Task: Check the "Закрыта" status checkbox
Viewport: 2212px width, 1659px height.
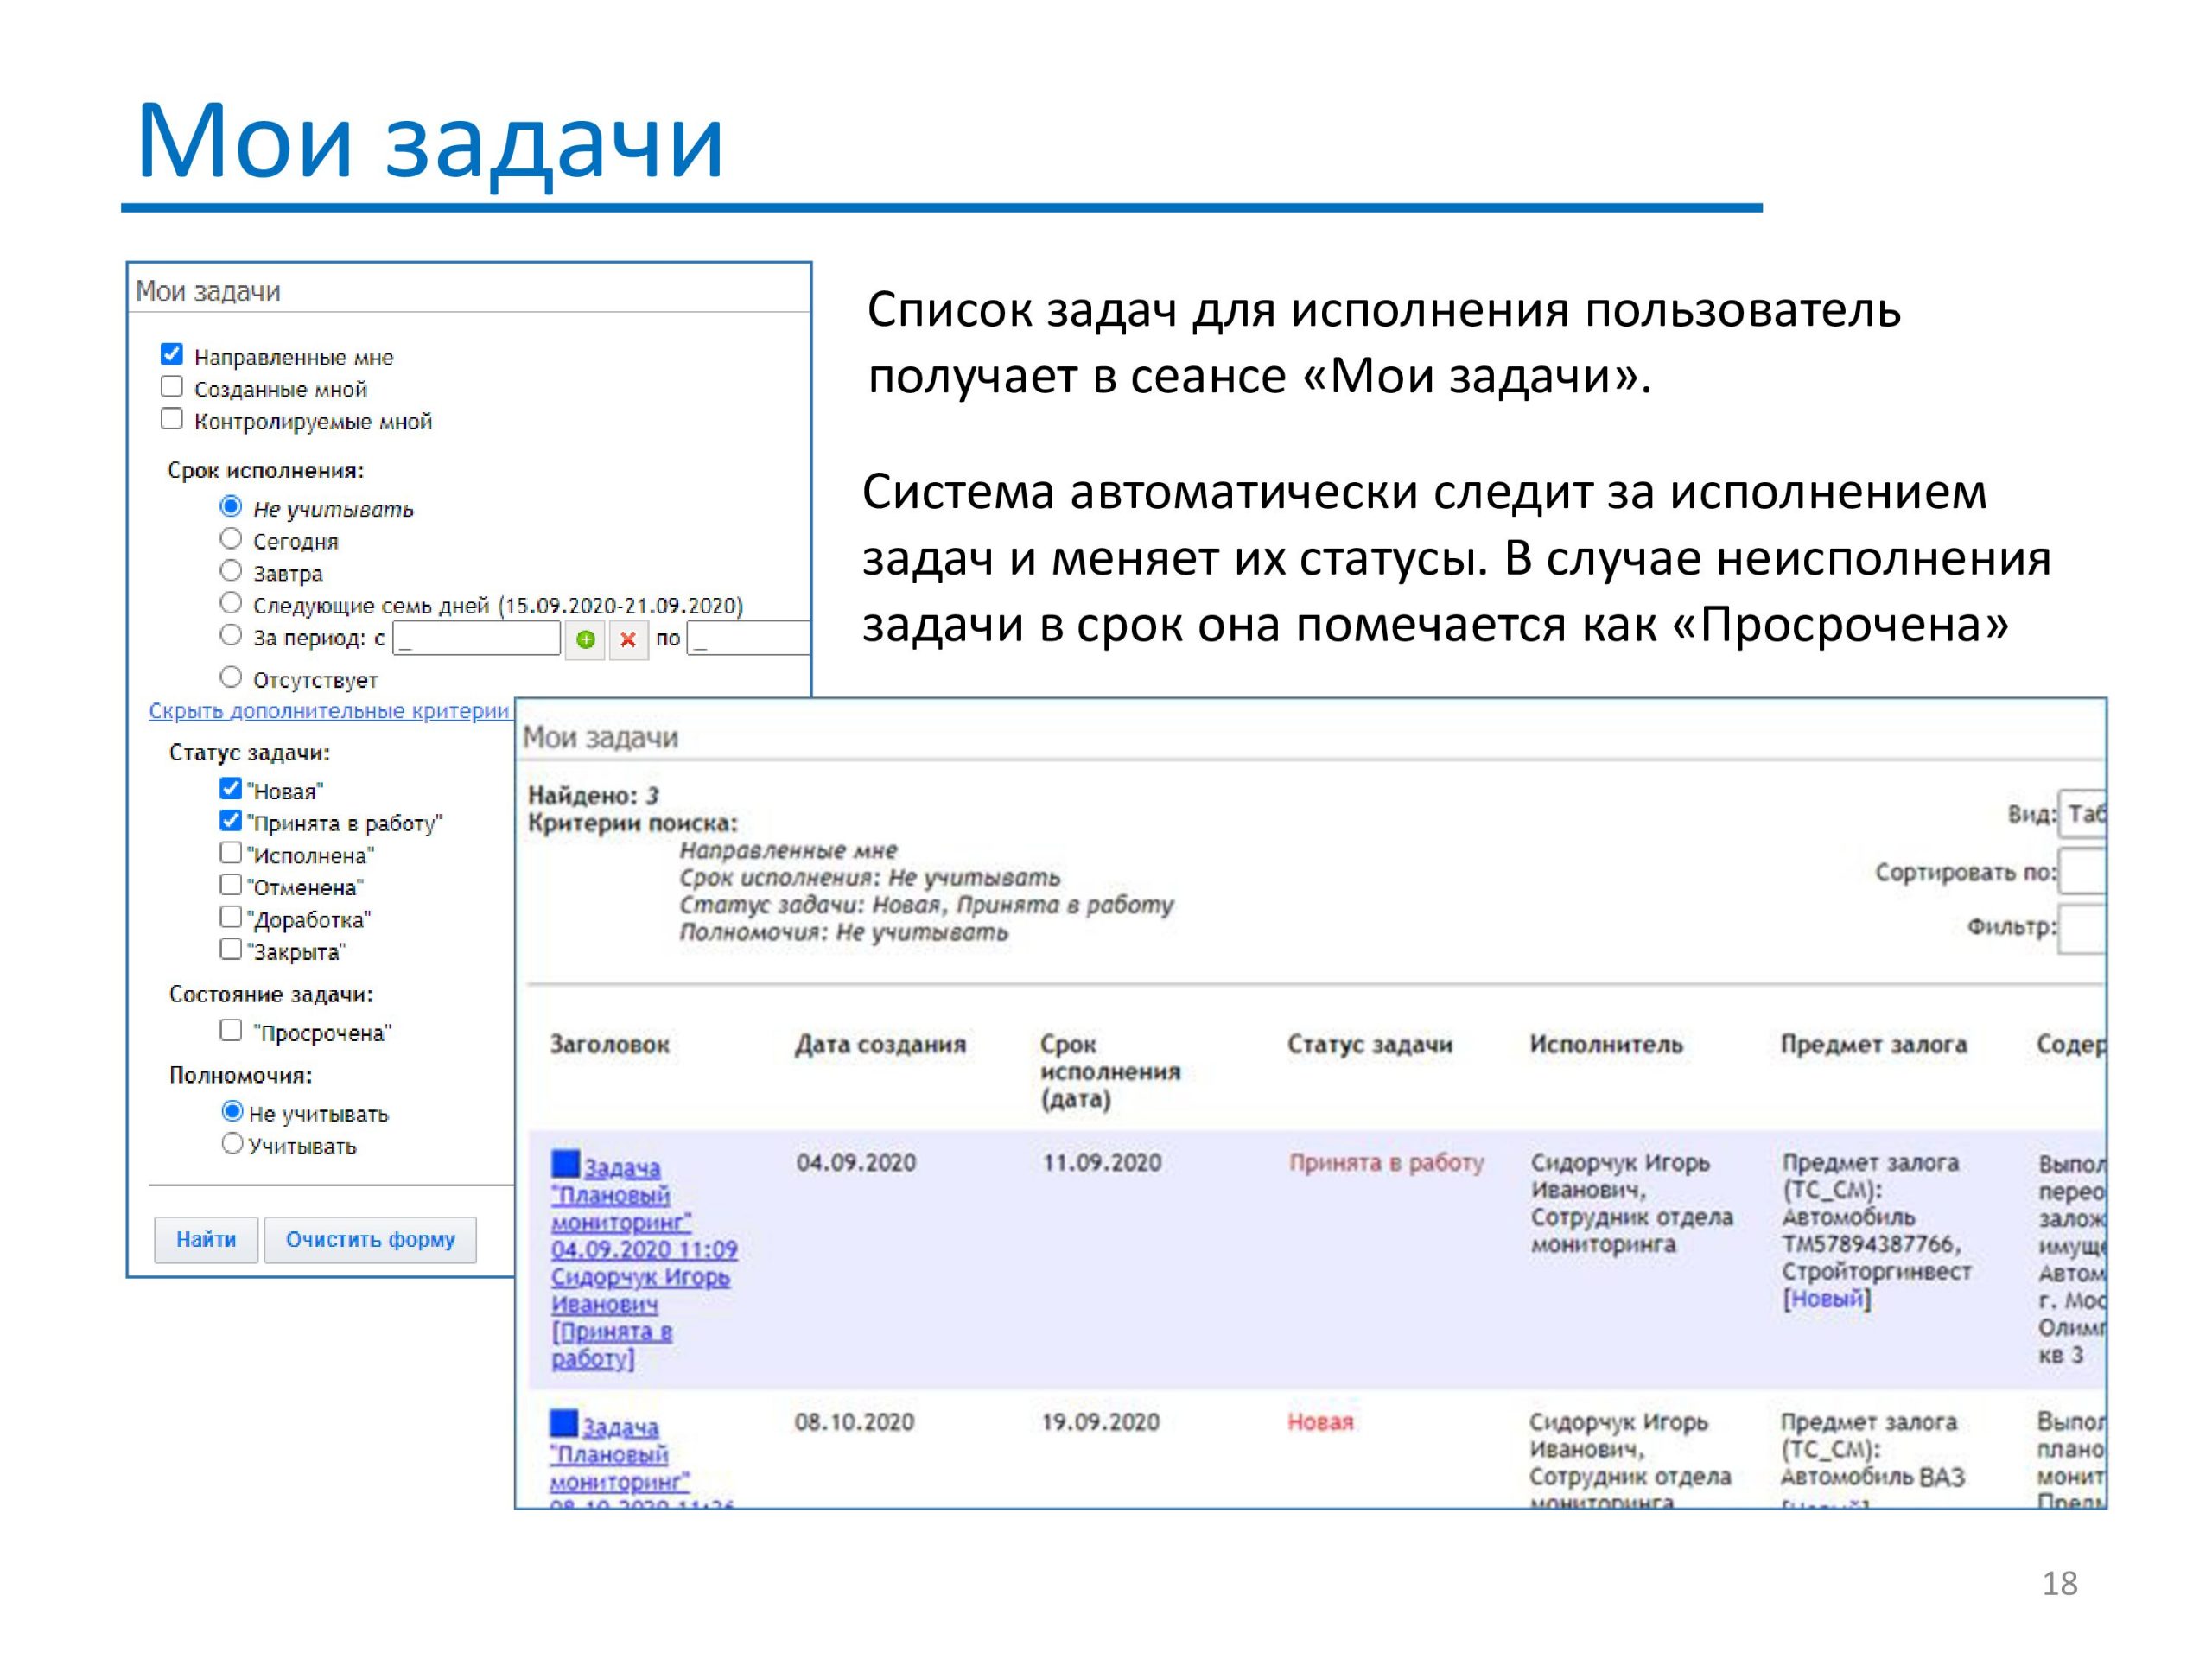Action: point(231,948)
